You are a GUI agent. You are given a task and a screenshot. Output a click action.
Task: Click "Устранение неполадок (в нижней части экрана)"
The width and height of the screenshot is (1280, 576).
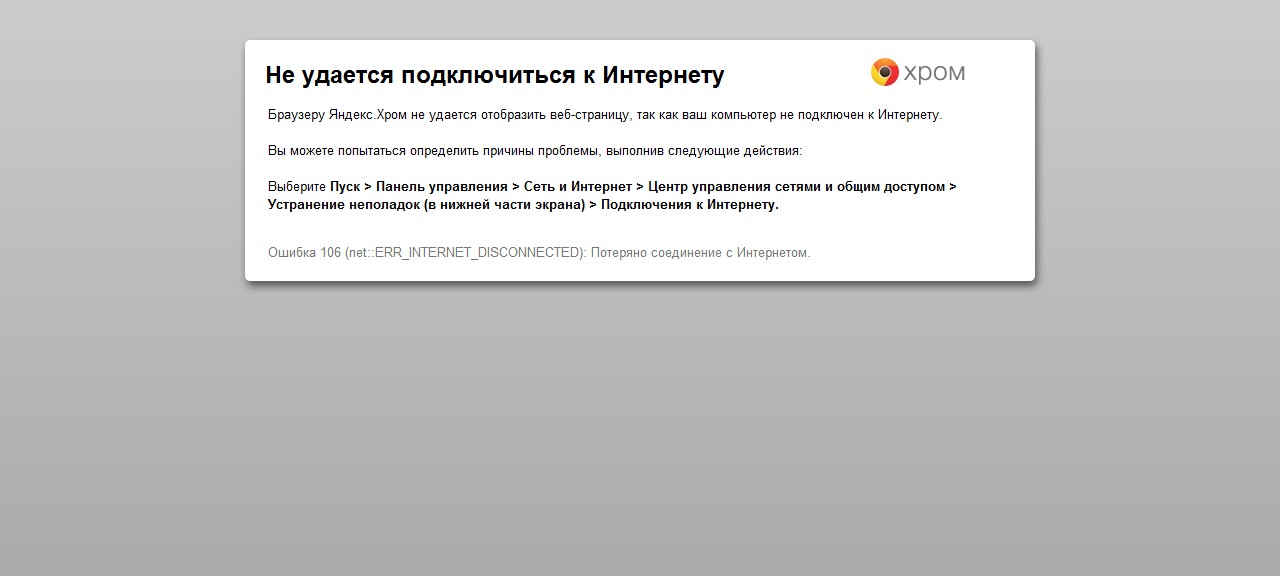426,205
